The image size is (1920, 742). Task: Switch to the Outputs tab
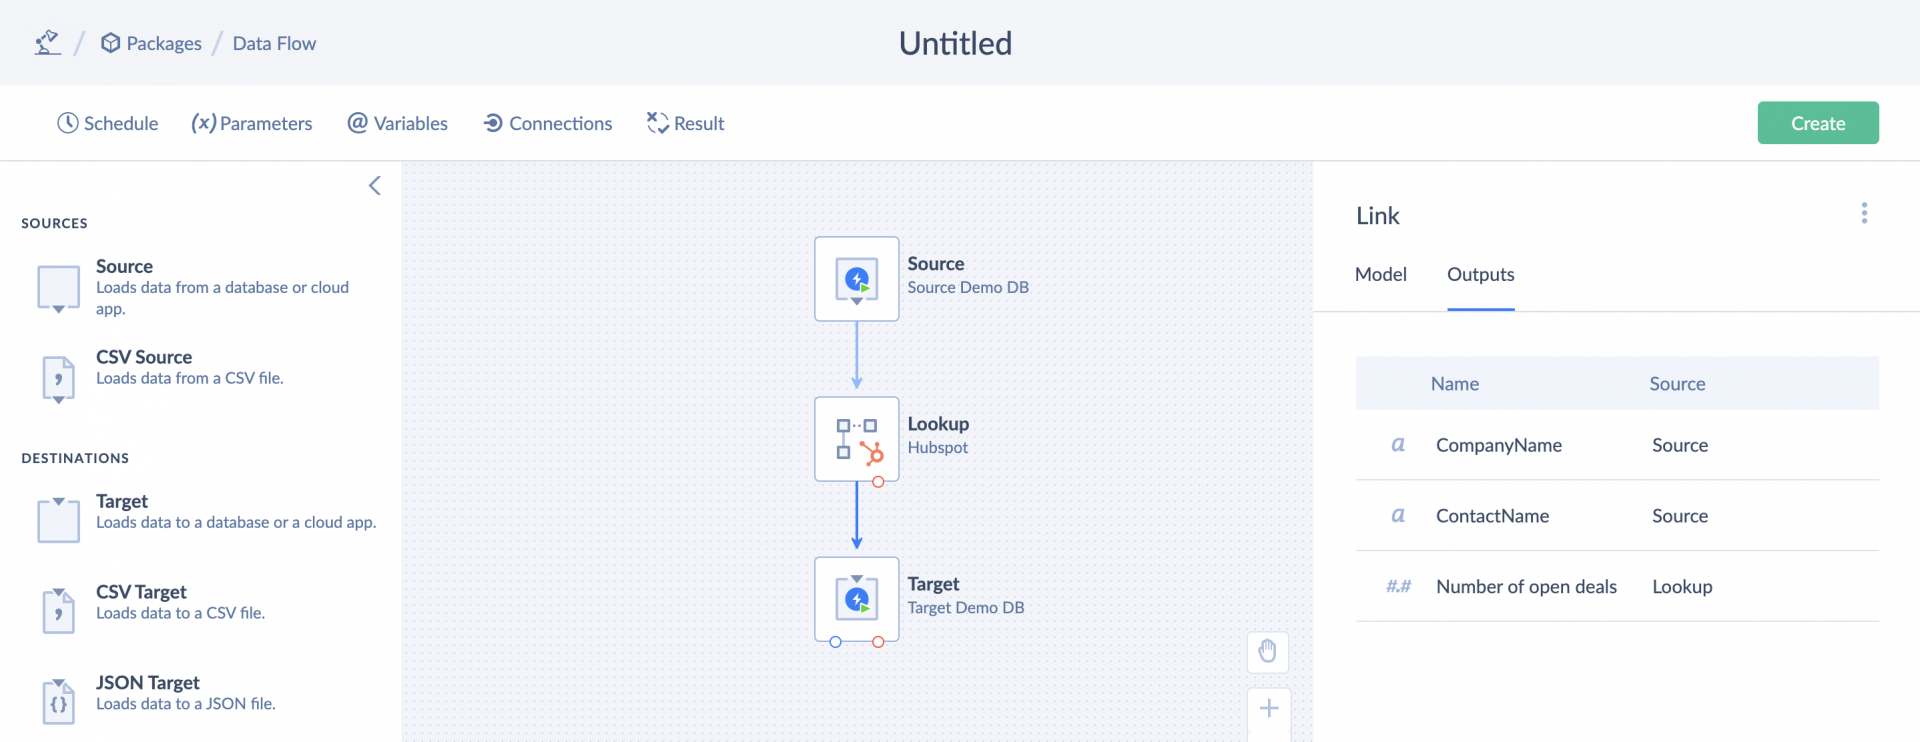pos(1480,274)
